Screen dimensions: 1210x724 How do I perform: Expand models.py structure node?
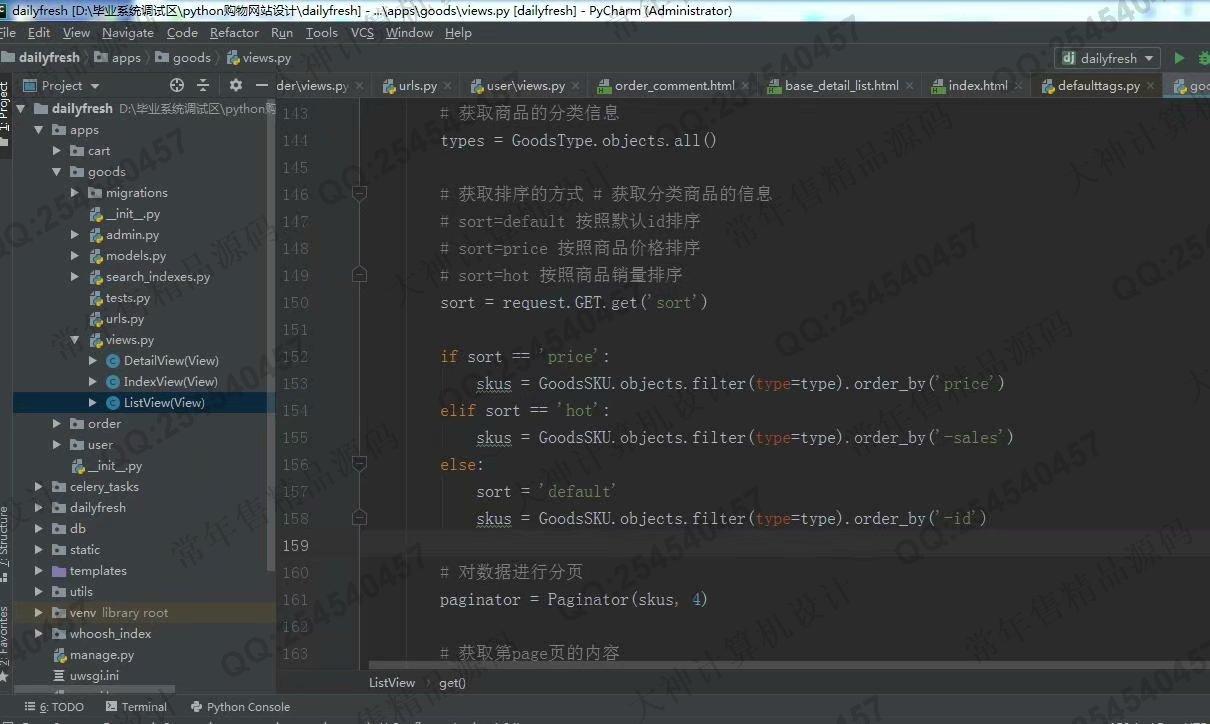pyautogui.click(x=75, y=256)
